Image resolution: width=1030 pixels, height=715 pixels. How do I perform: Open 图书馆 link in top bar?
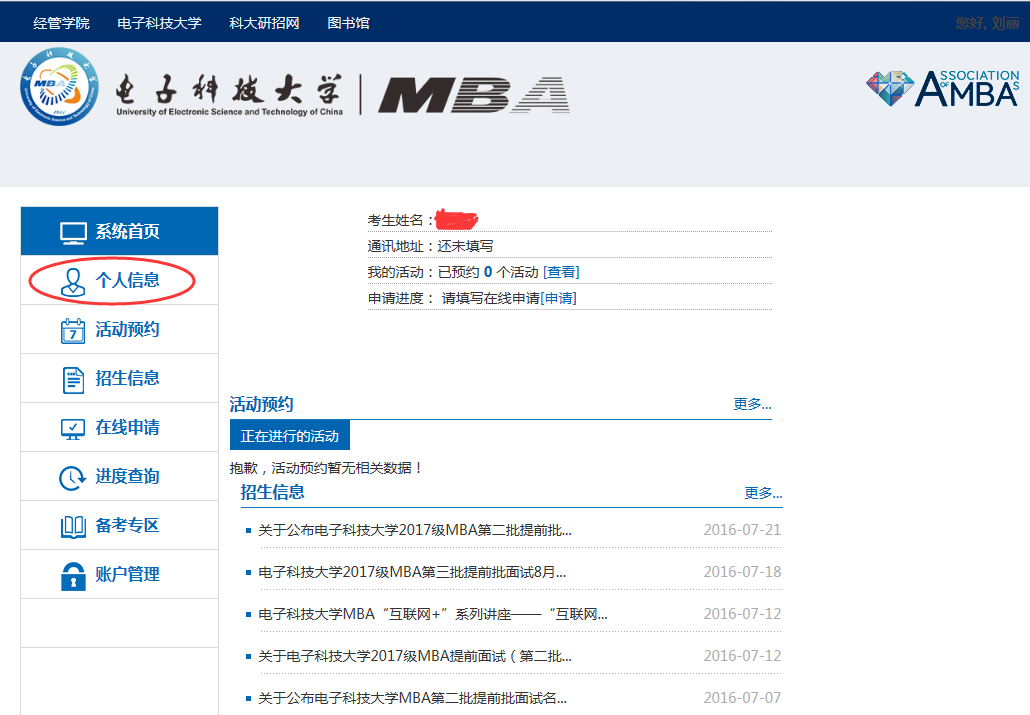348,23
